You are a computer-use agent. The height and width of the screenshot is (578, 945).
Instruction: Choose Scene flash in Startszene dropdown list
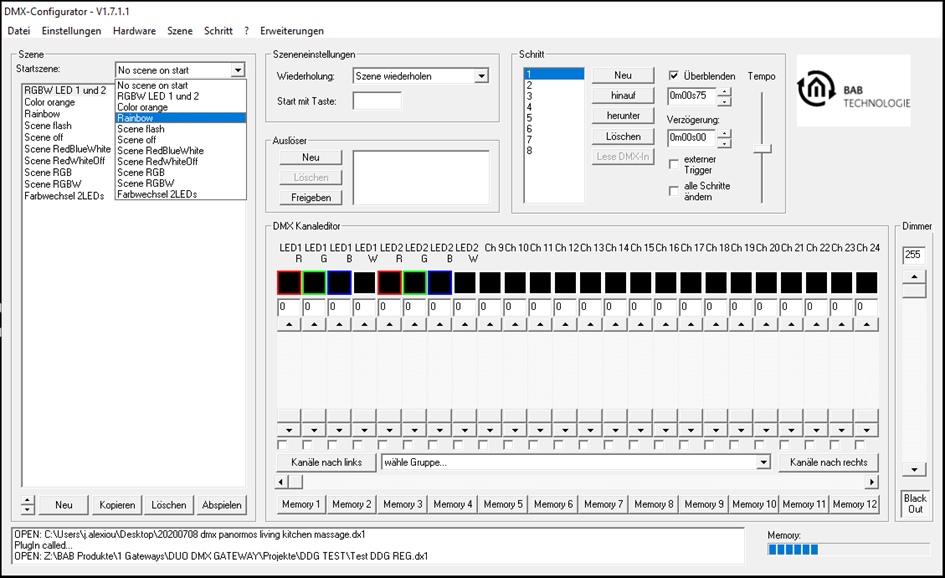[181, 129]
